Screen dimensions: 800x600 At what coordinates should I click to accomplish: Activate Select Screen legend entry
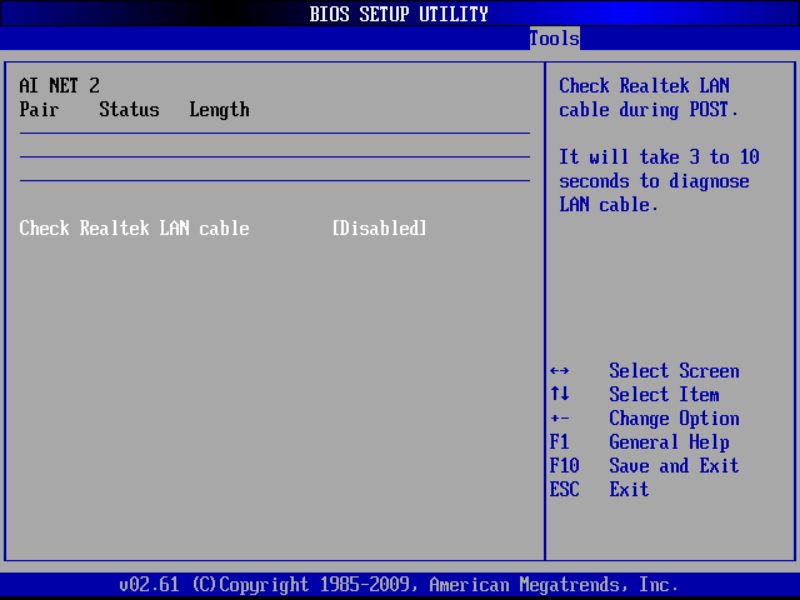pos(673,371)
